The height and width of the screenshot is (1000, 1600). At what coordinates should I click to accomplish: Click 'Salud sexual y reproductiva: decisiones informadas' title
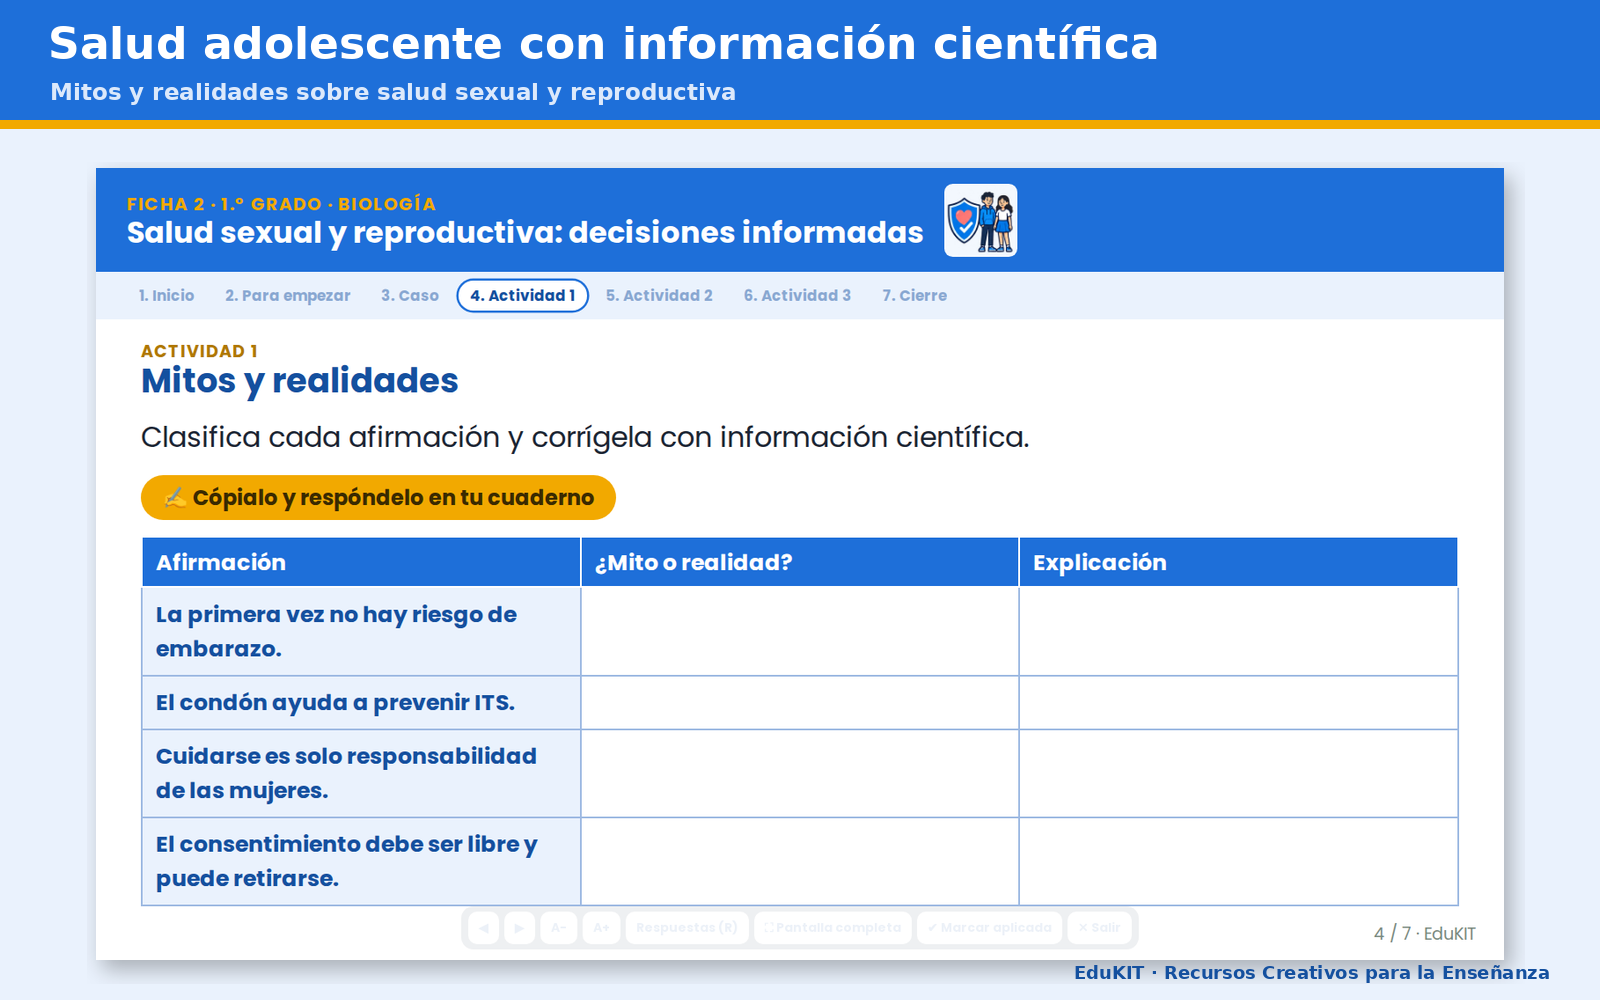click(525, 233)
